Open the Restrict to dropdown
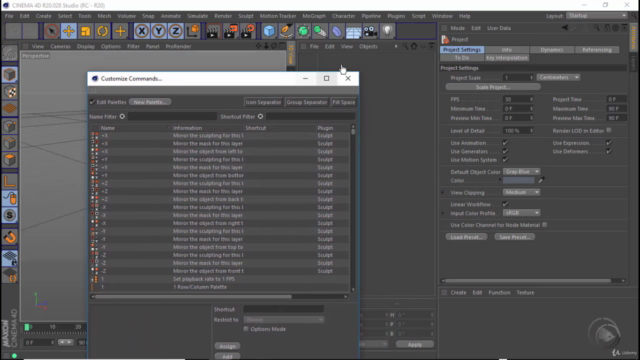The image size is (640, 360). click(x=284, y=320)
